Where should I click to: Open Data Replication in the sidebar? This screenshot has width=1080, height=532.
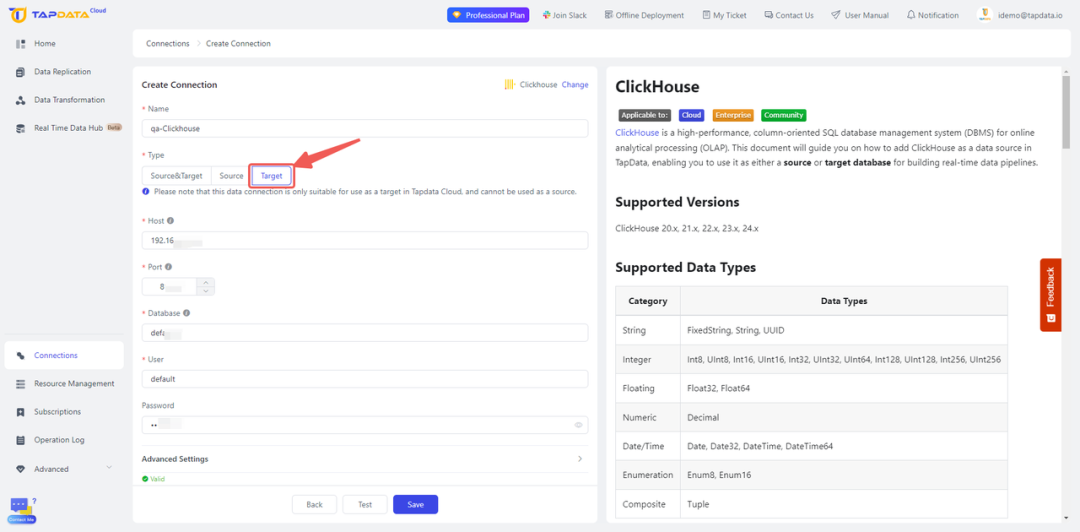64,72
